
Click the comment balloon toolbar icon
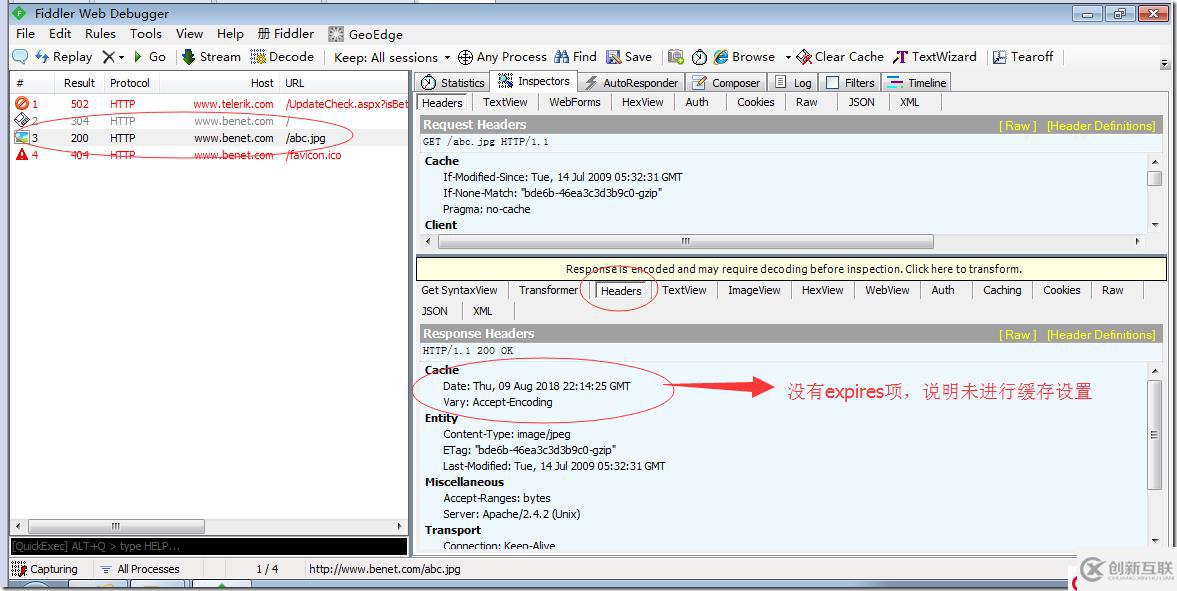pos(20,57)
